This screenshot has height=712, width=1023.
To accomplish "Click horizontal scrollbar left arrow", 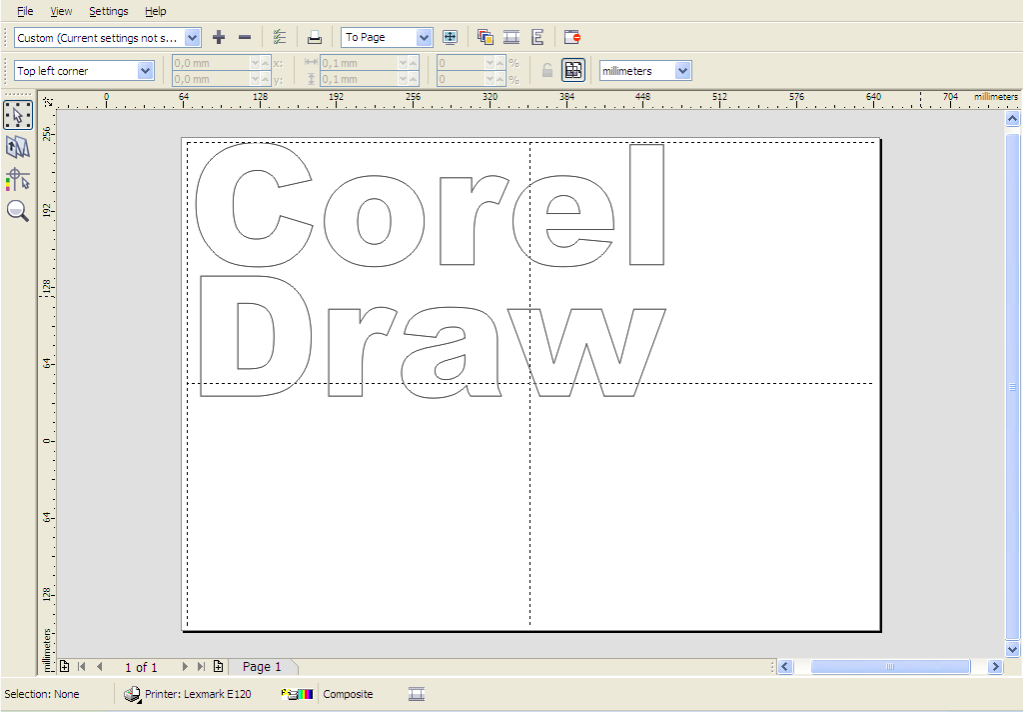I will coord(785,666).
